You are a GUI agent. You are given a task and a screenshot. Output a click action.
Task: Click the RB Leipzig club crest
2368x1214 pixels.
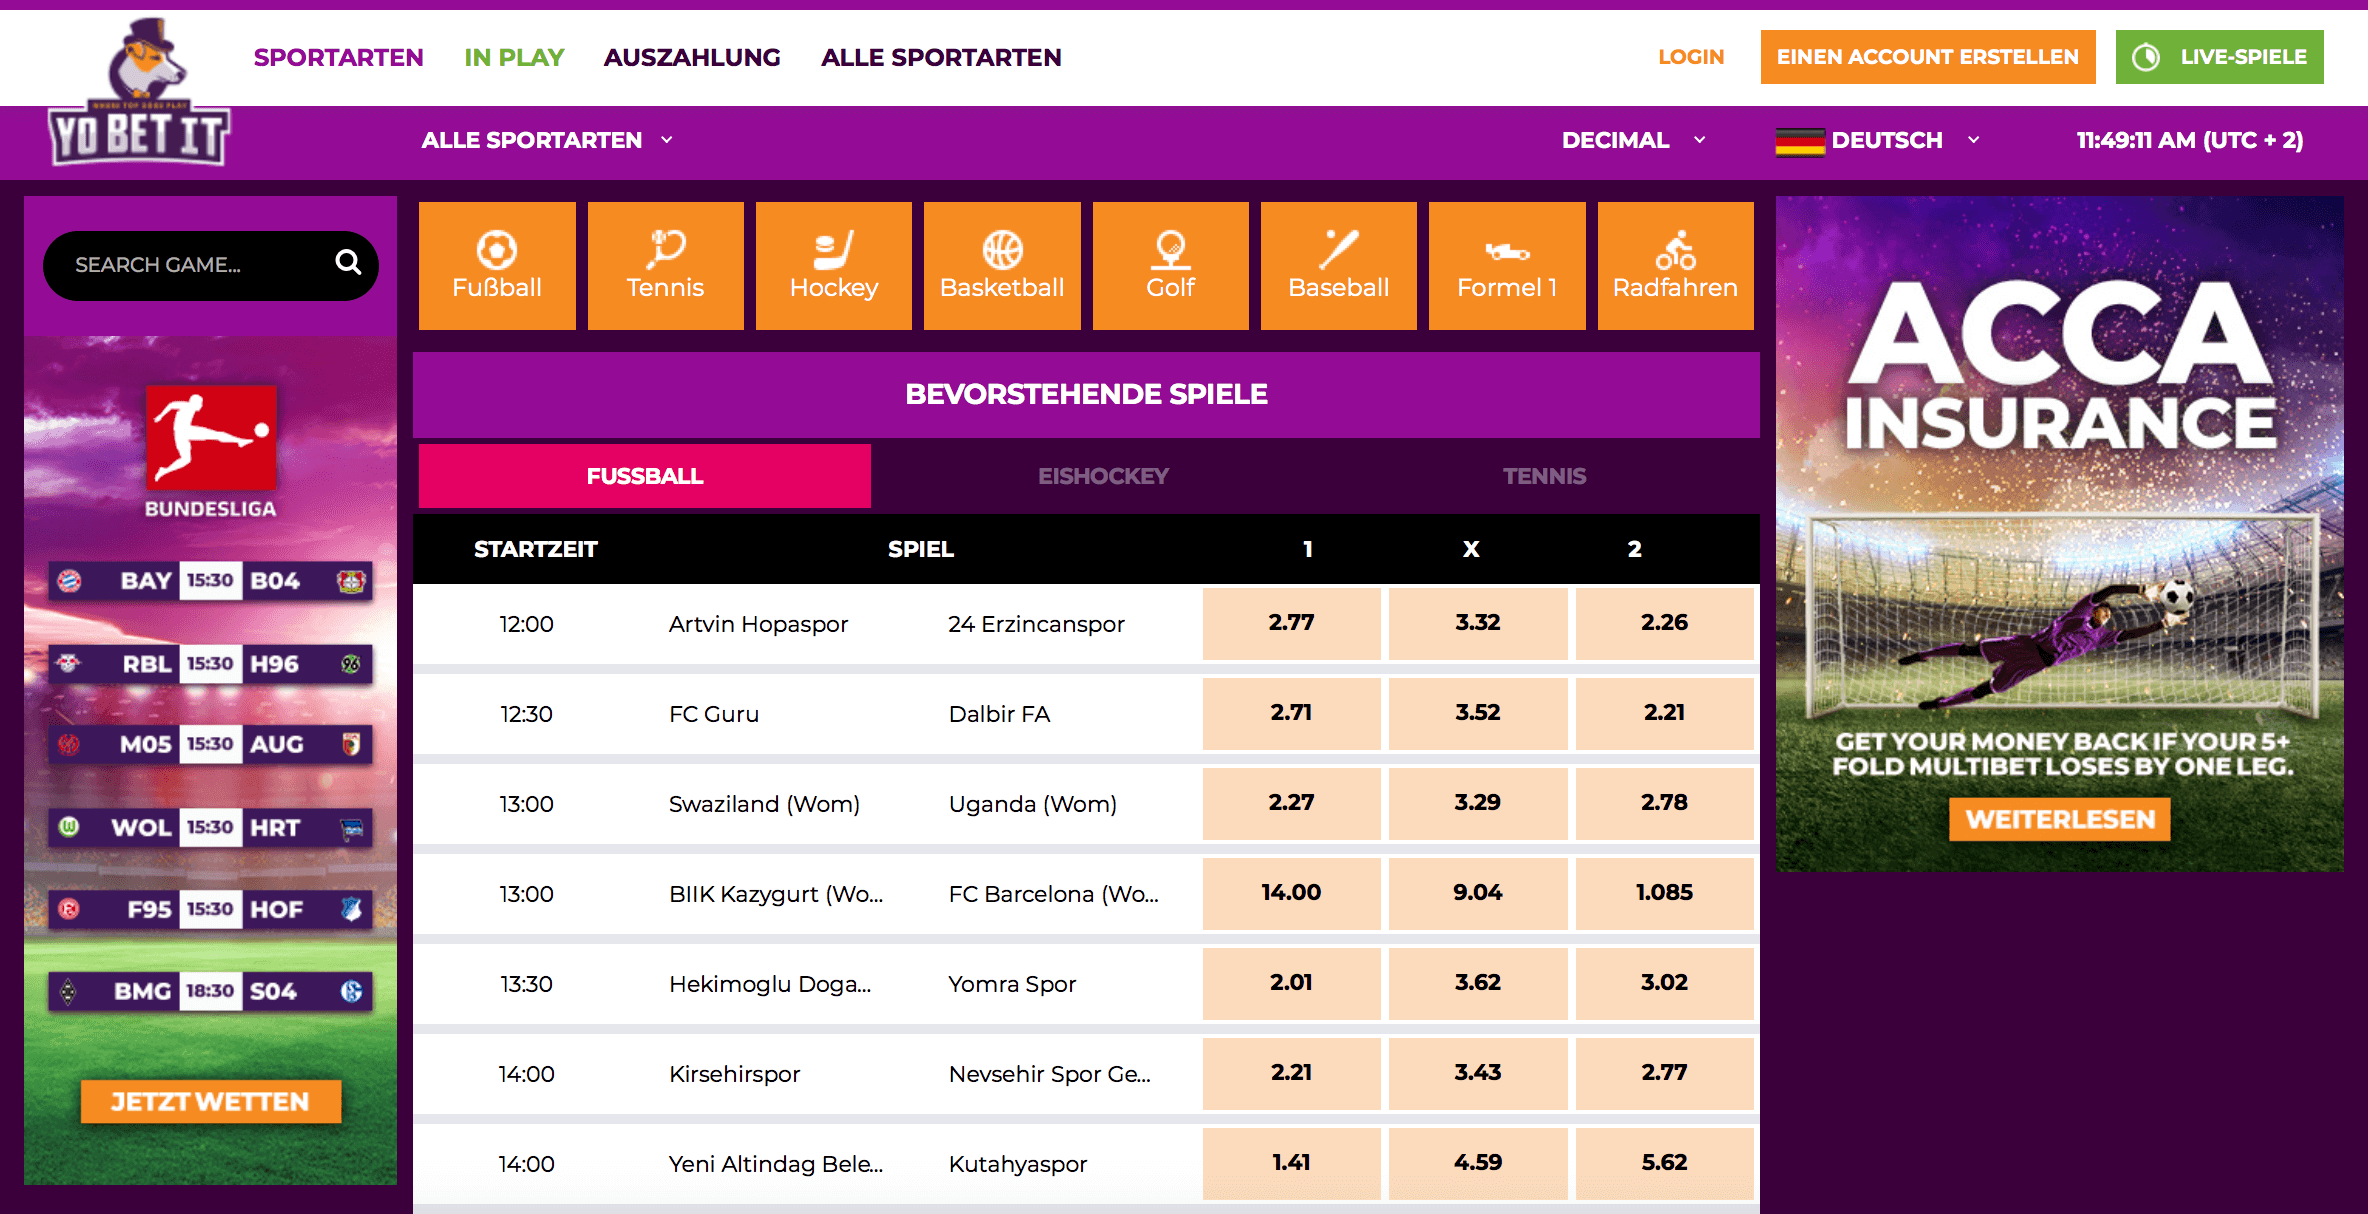69,663
